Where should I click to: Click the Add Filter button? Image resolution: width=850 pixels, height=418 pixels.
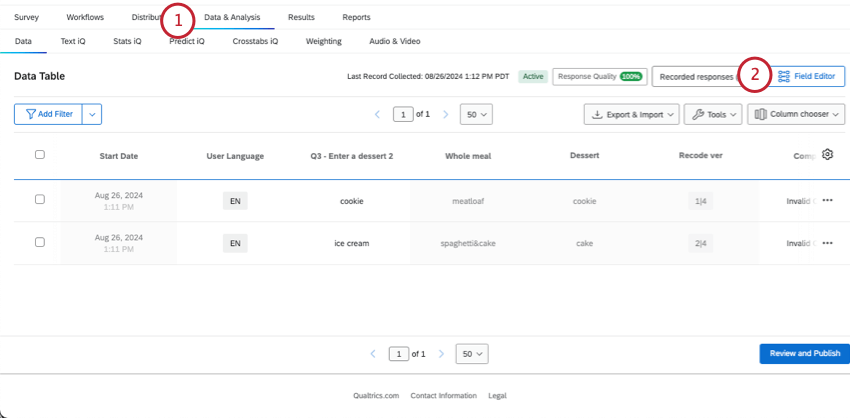click(48, 115)
